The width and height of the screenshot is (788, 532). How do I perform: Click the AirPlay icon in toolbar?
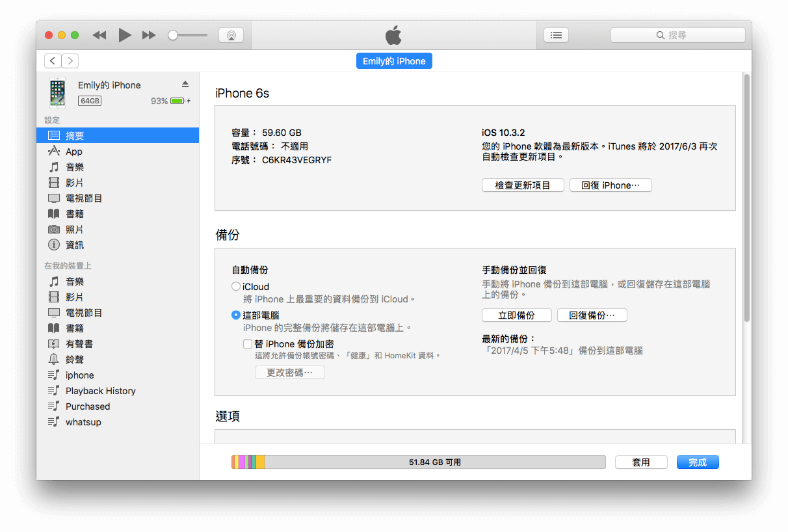click(x=231, y=35)
